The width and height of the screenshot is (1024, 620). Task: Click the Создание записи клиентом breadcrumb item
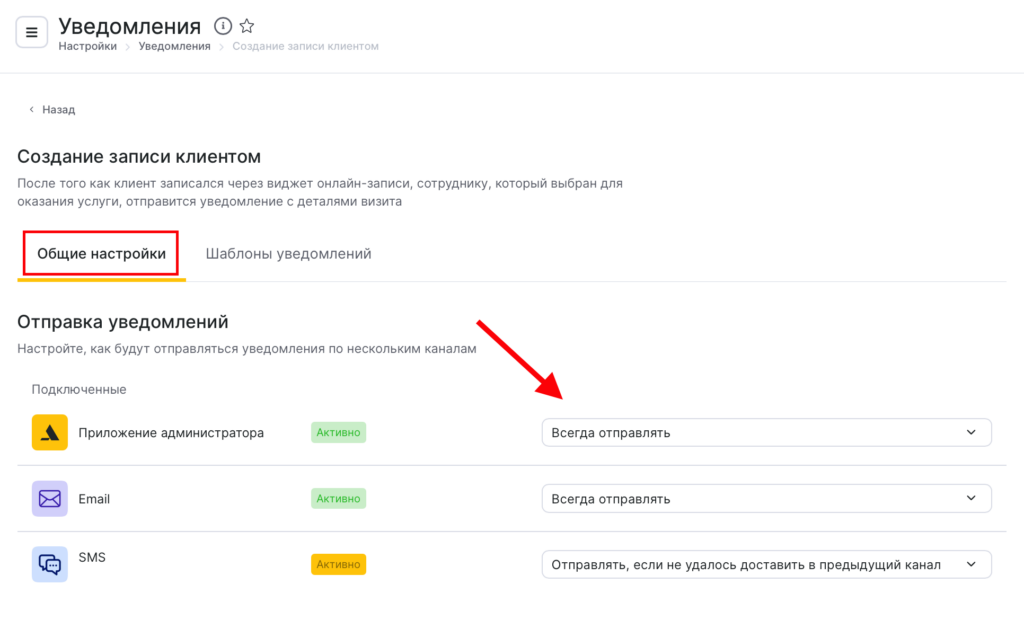click(305, 46)
